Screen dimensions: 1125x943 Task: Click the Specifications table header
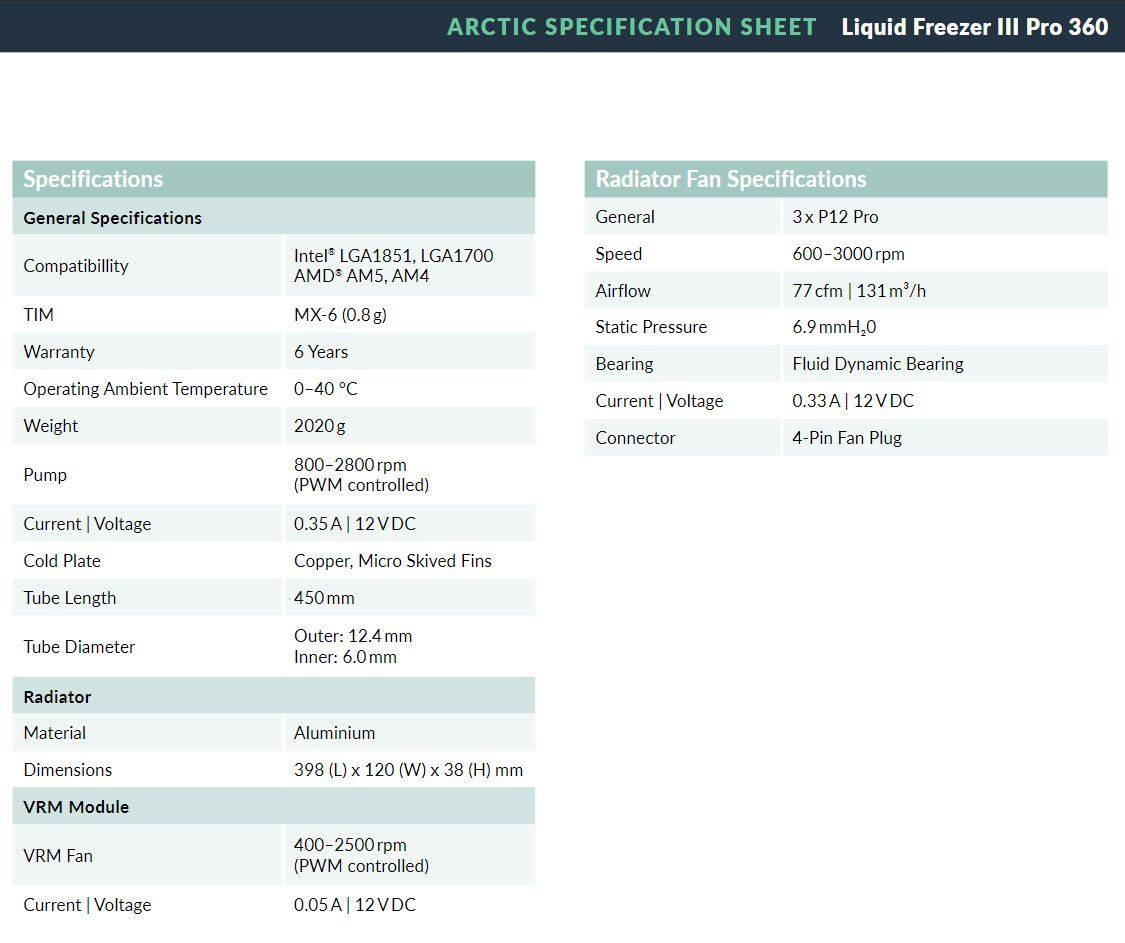click(93, 179)
